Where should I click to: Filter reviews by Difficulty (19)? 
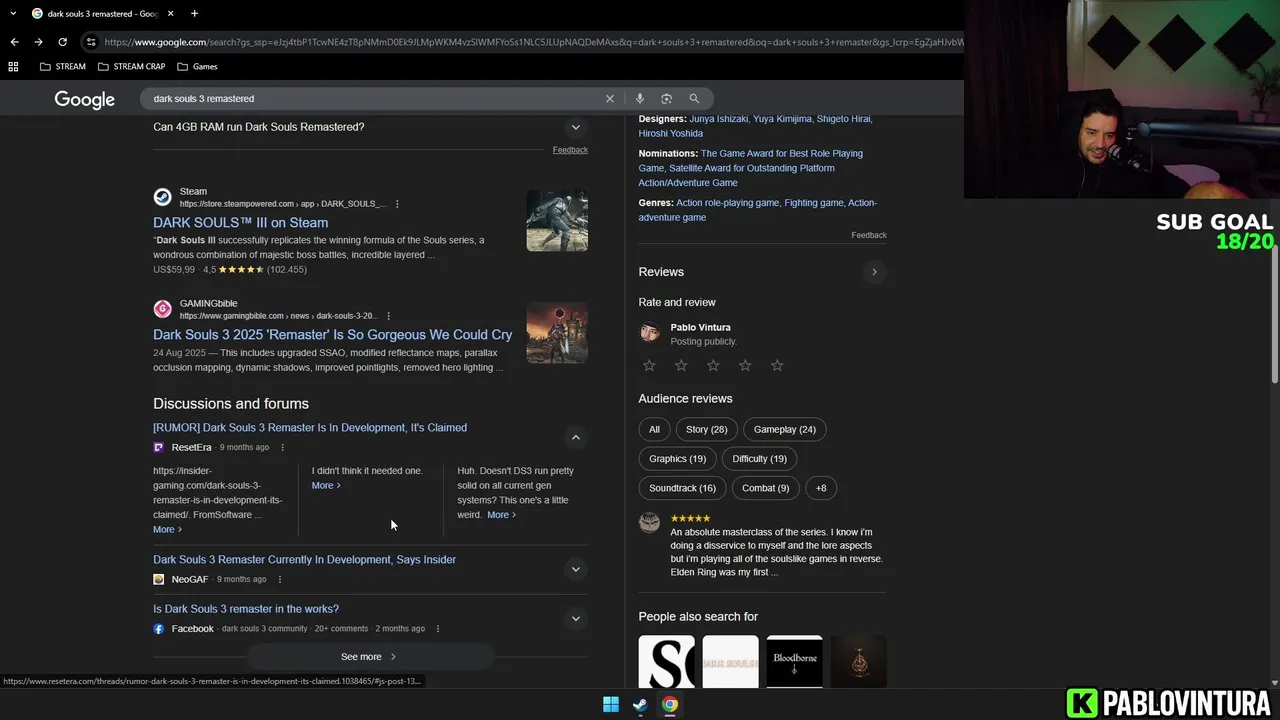pyautogui.click(x=759, y=459)
